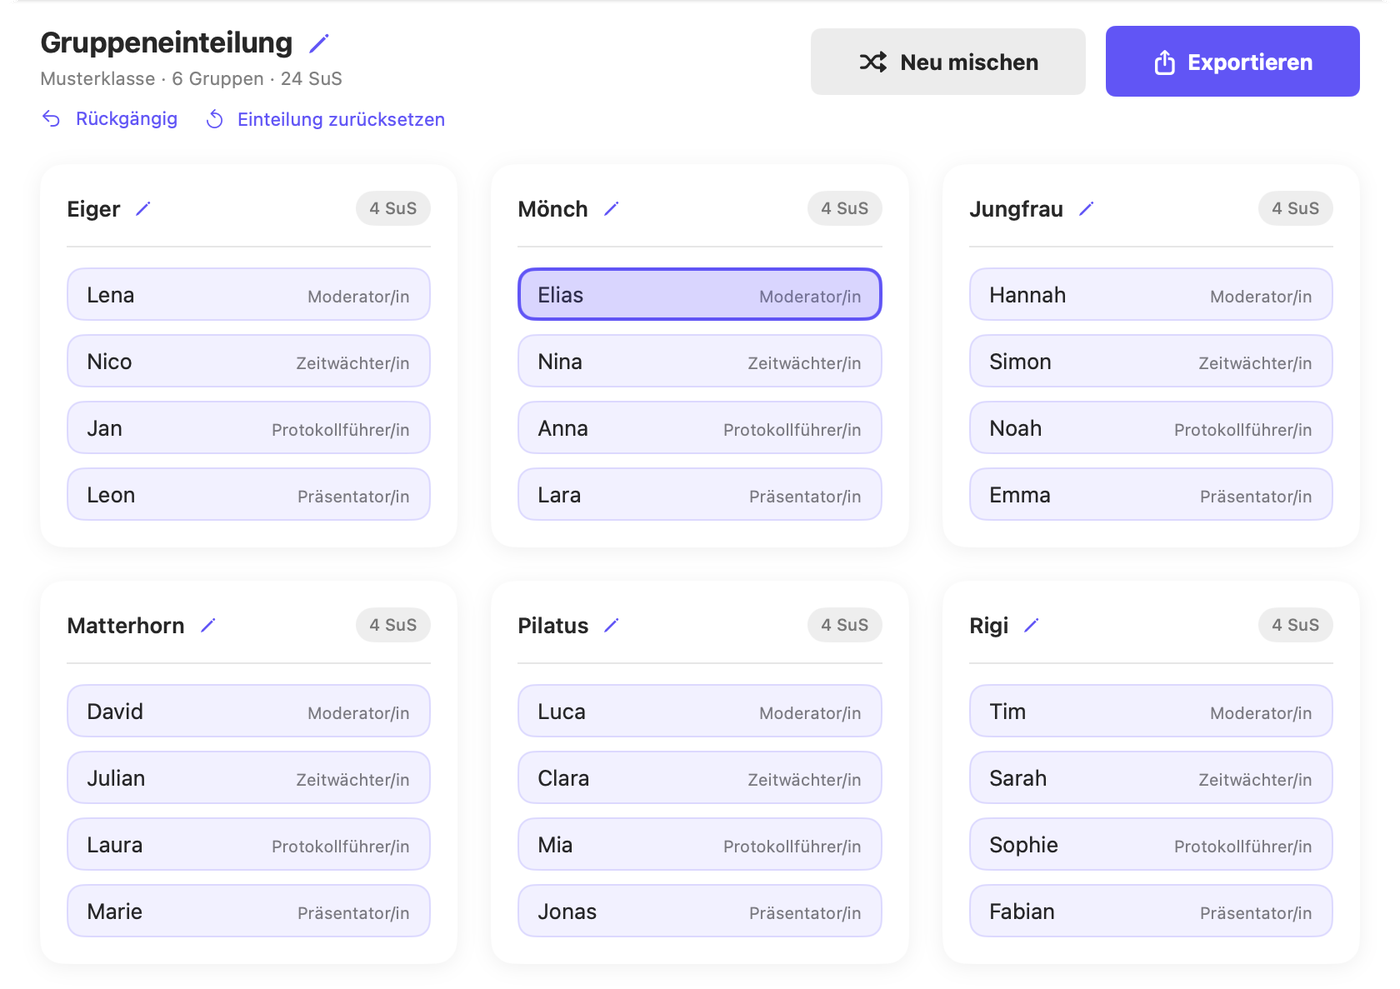
Task: Click the pencil icon next to Mönch
Action: pyautogui.click(x=611, y=209)
